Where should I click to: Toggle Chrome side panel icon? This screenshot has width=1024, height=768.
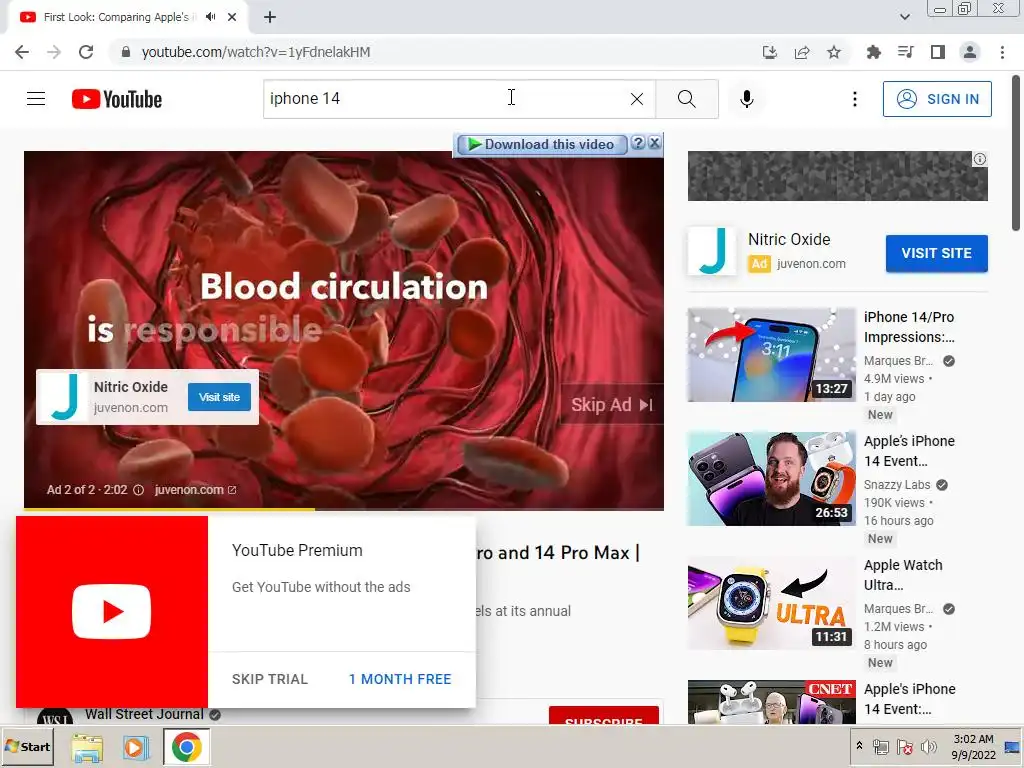tap(938, 52)
